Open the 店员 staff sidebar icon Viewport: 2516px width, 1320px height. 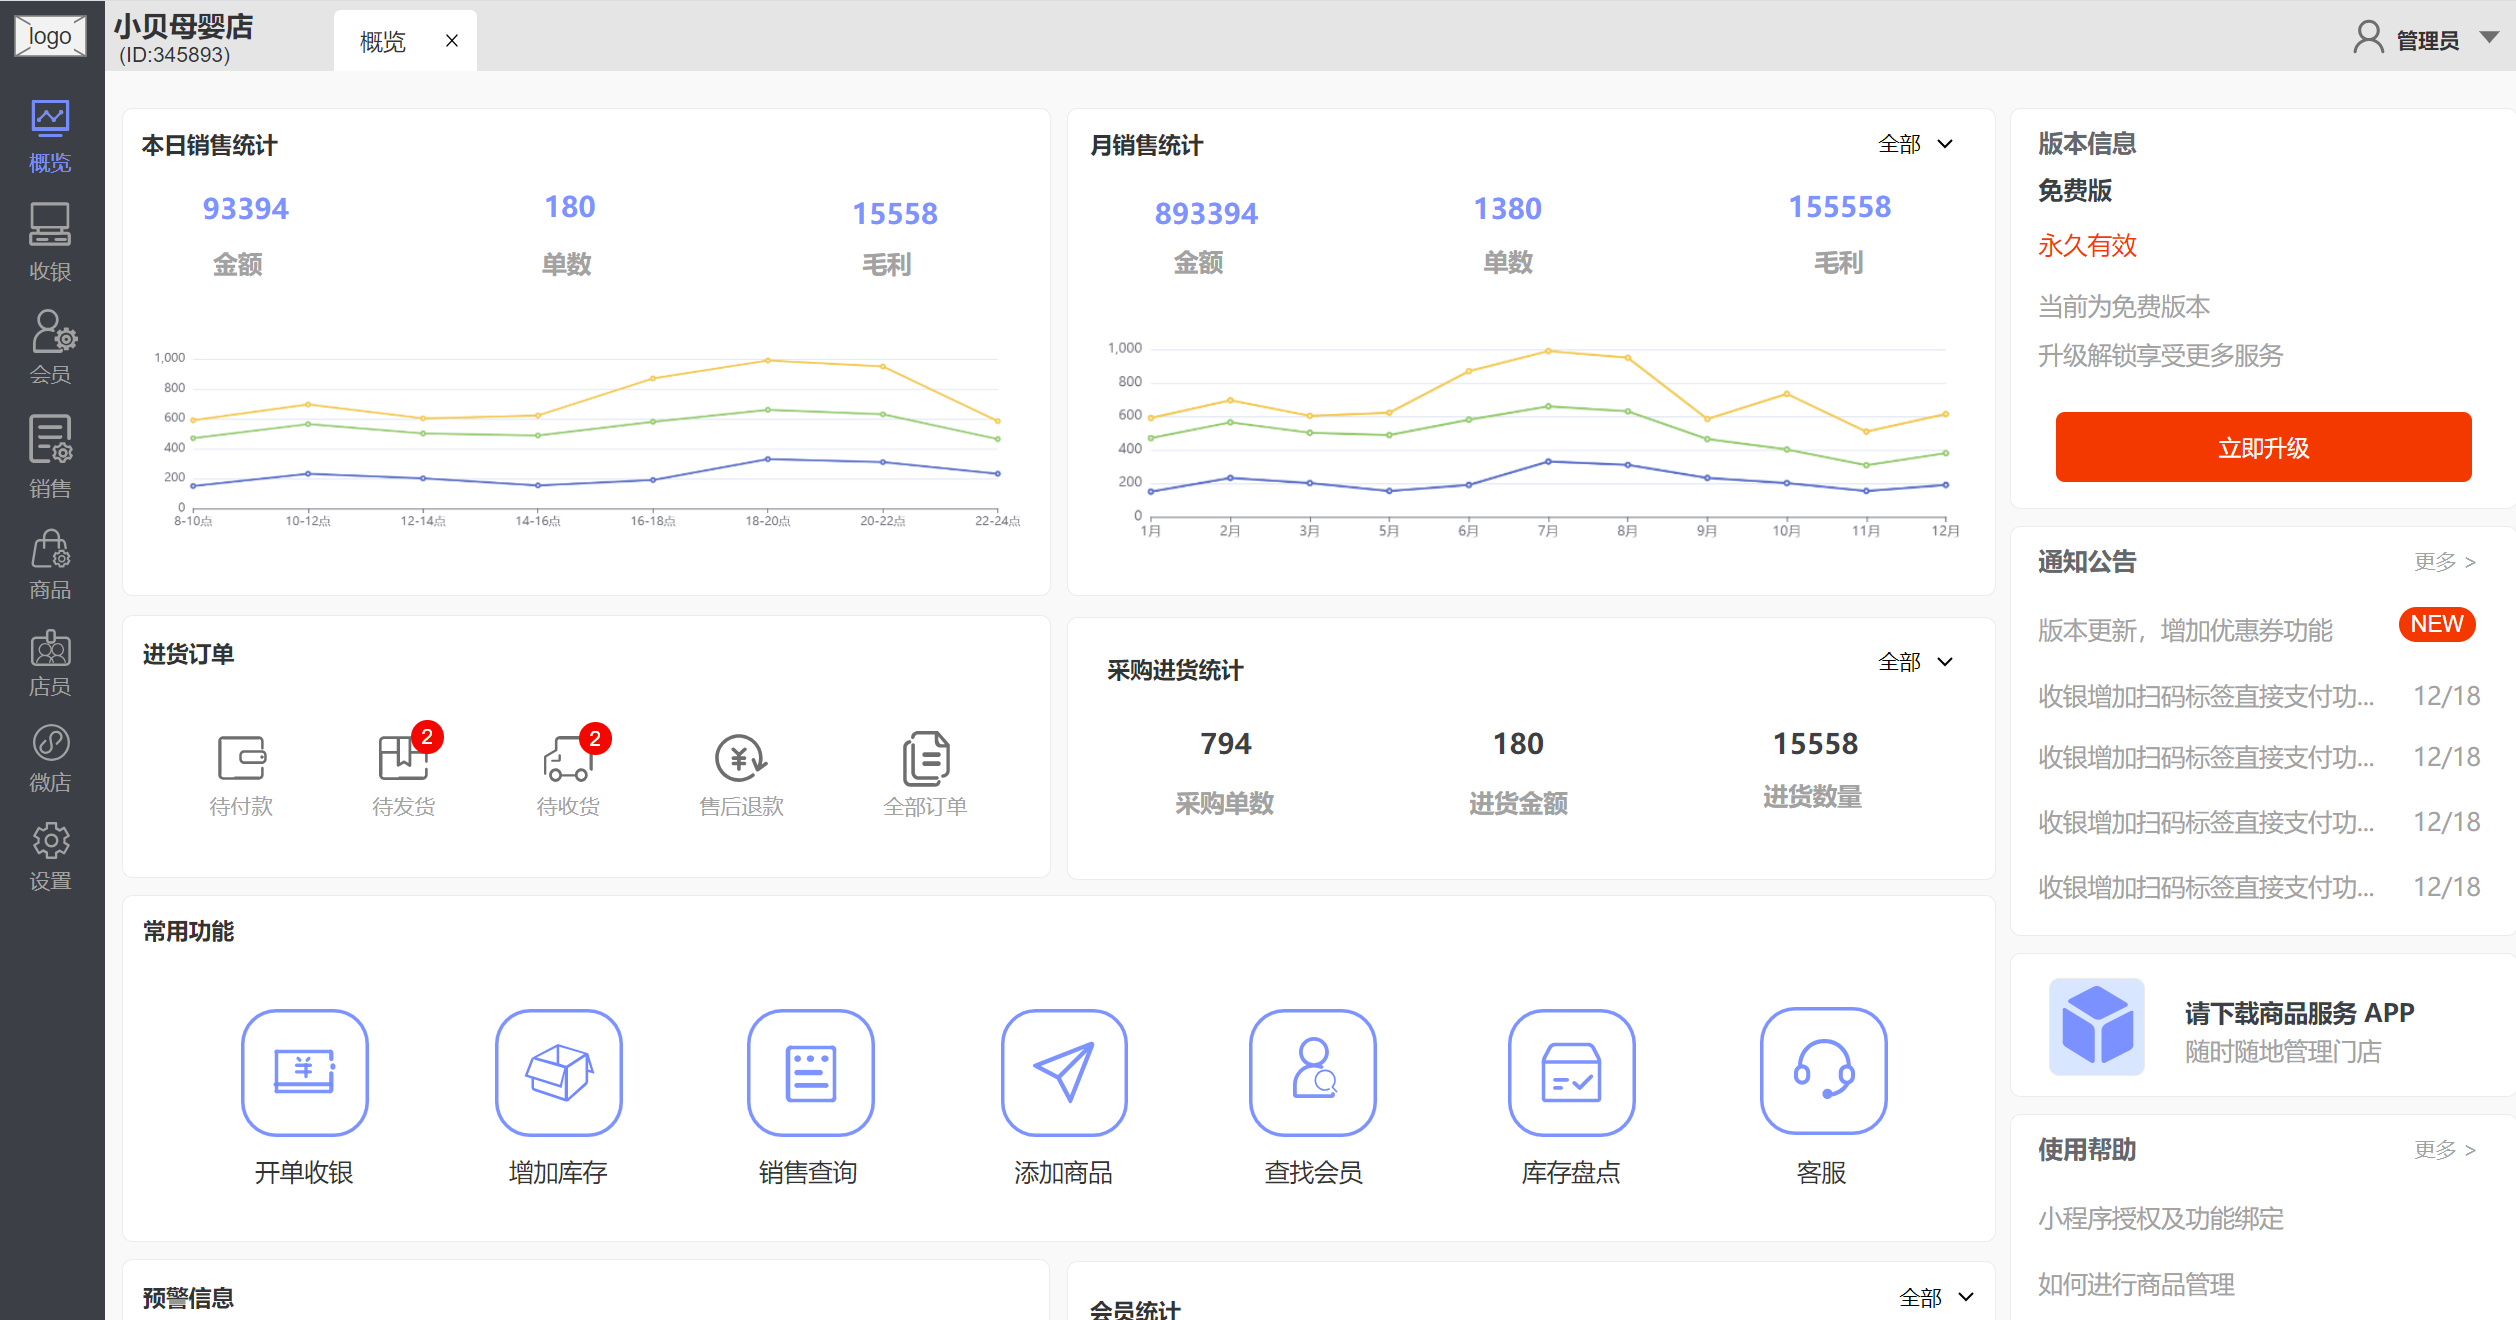[x=50, y=648]
